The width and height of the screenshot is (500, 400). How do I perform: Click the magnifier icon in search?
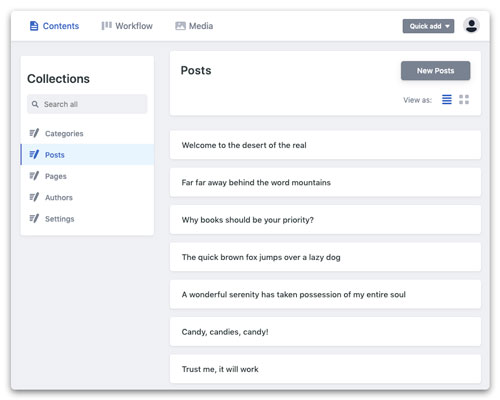click(35, 104)
